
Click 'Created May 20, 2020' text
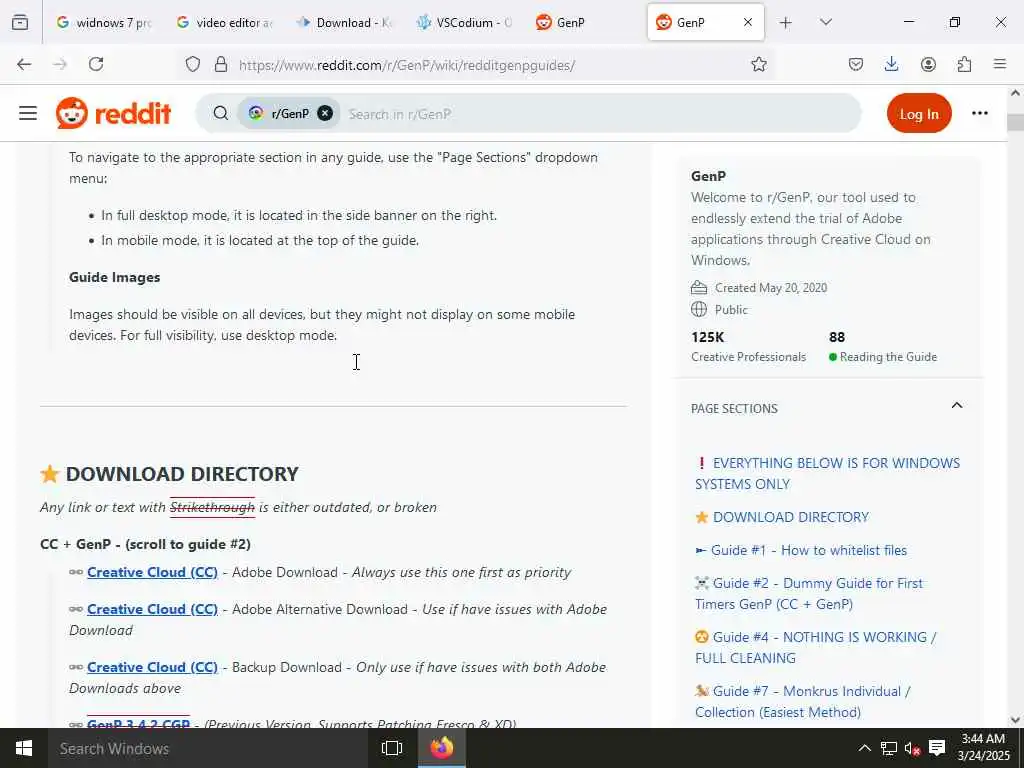pyautogui.click(x=771, y=288)
